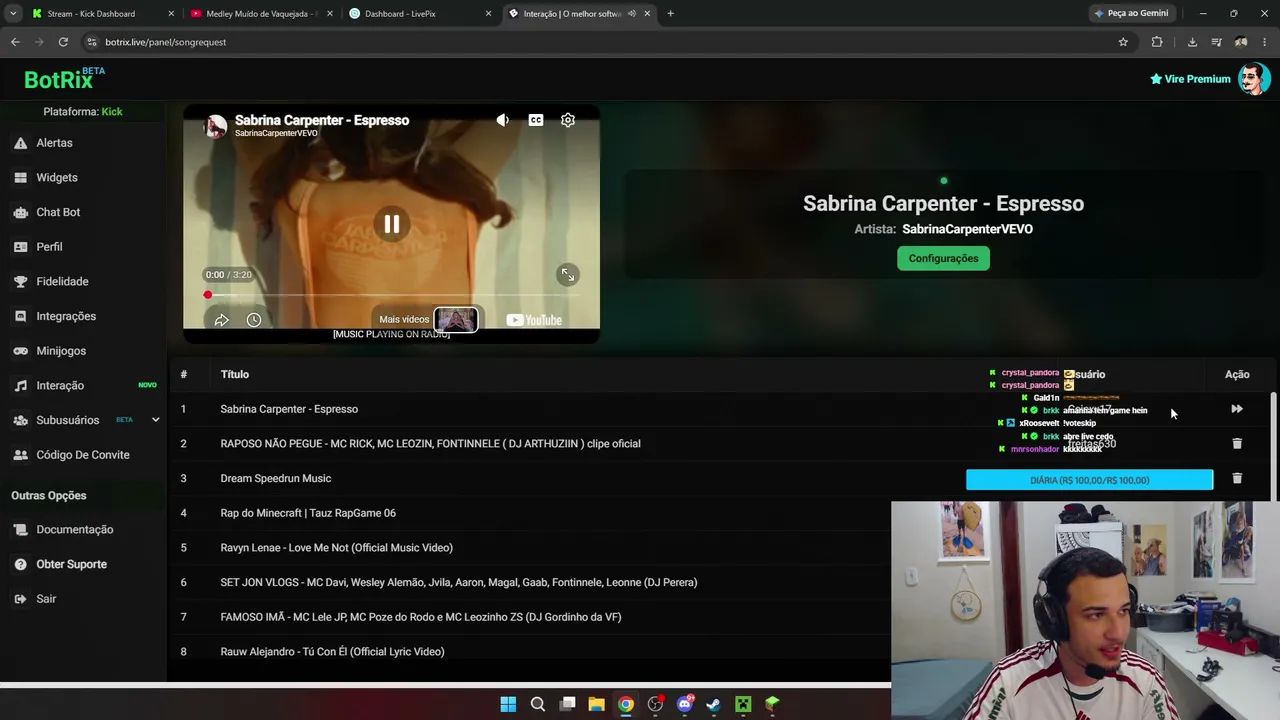Click the song queue vertical scrollbar

point(1273,445)
